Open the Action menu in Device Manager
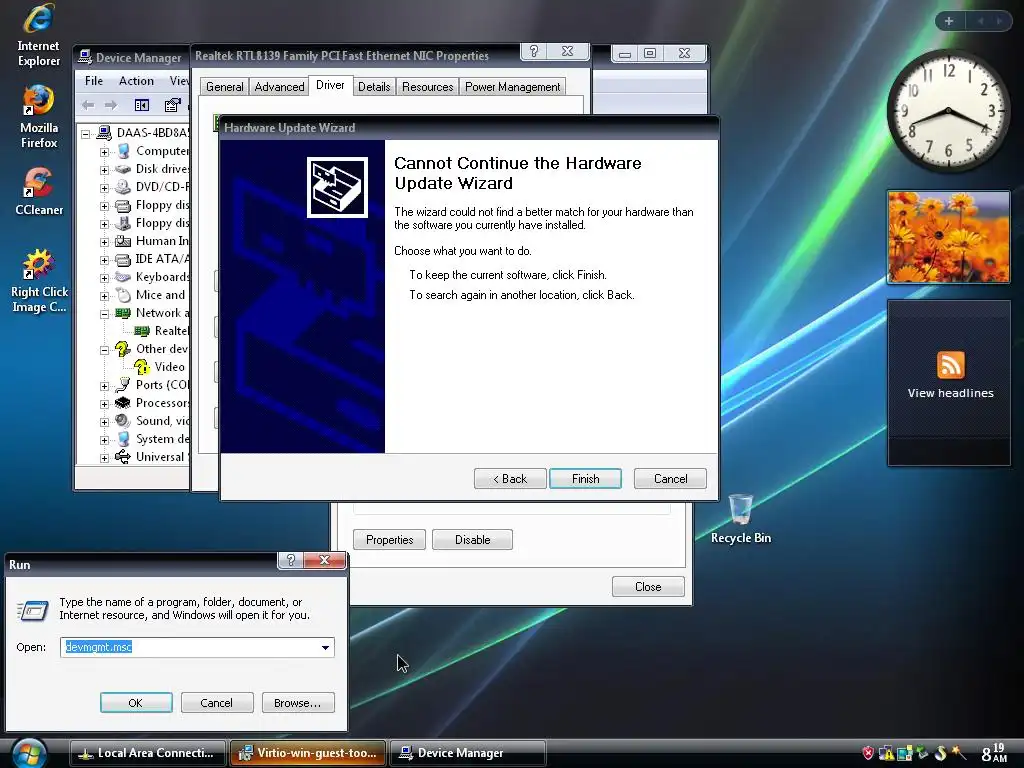Screen dimensions: 1024x768 coord(136,81)
